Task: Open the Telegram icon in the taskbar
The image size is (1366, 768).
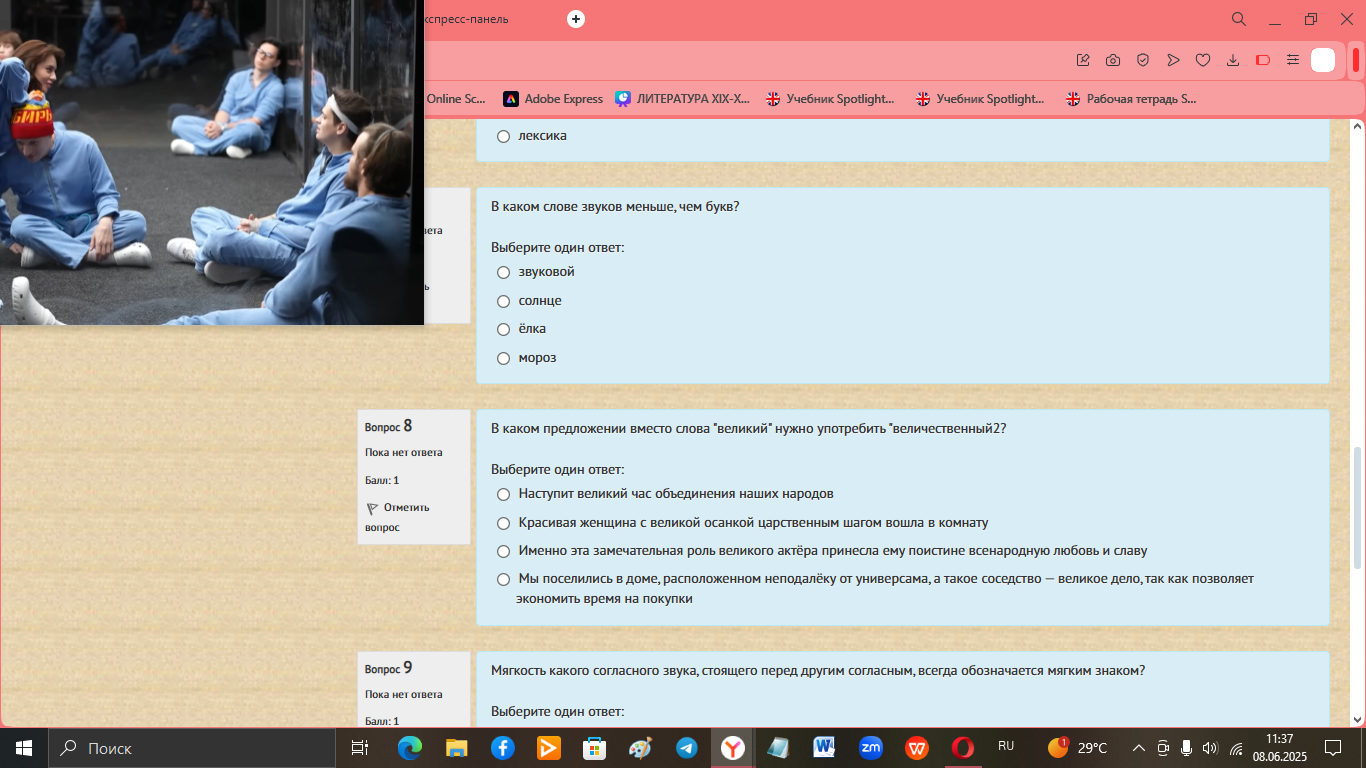Action: [x=686, y=748]
